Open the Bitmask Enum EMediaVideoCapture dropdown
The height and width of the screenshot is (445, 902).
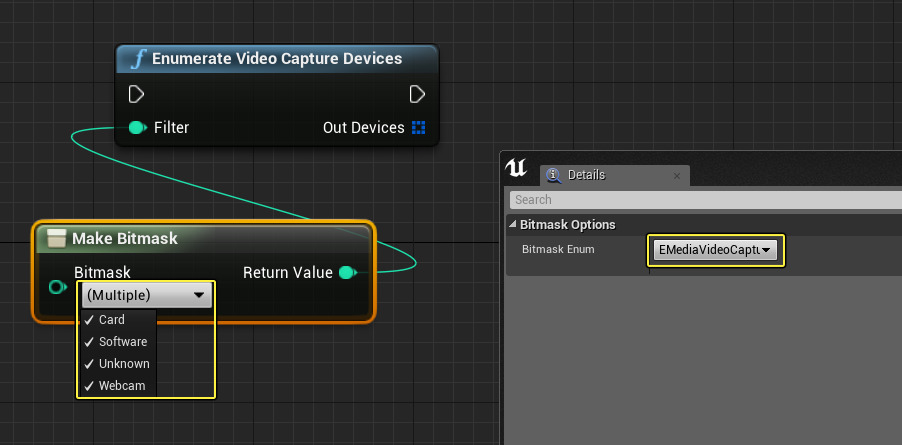715,250
